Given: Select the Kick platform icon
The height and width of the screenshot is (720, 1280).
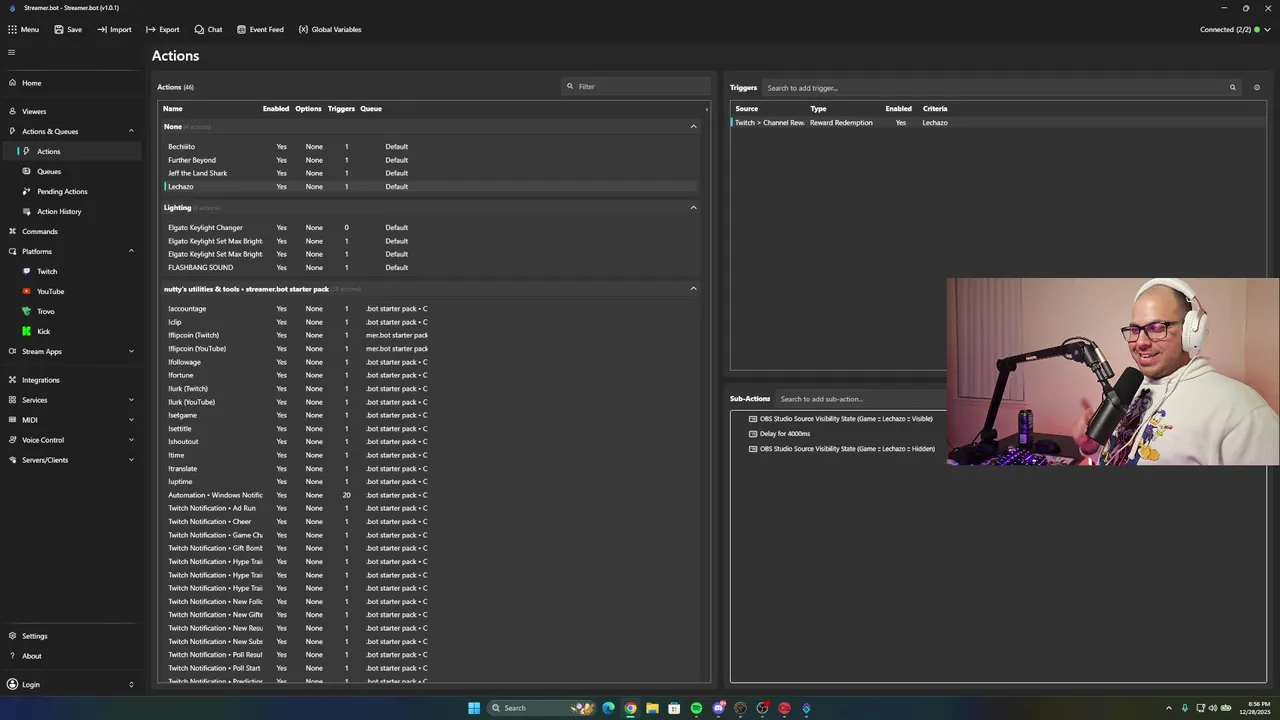Looking at the screenshot, I should (27, 331).
